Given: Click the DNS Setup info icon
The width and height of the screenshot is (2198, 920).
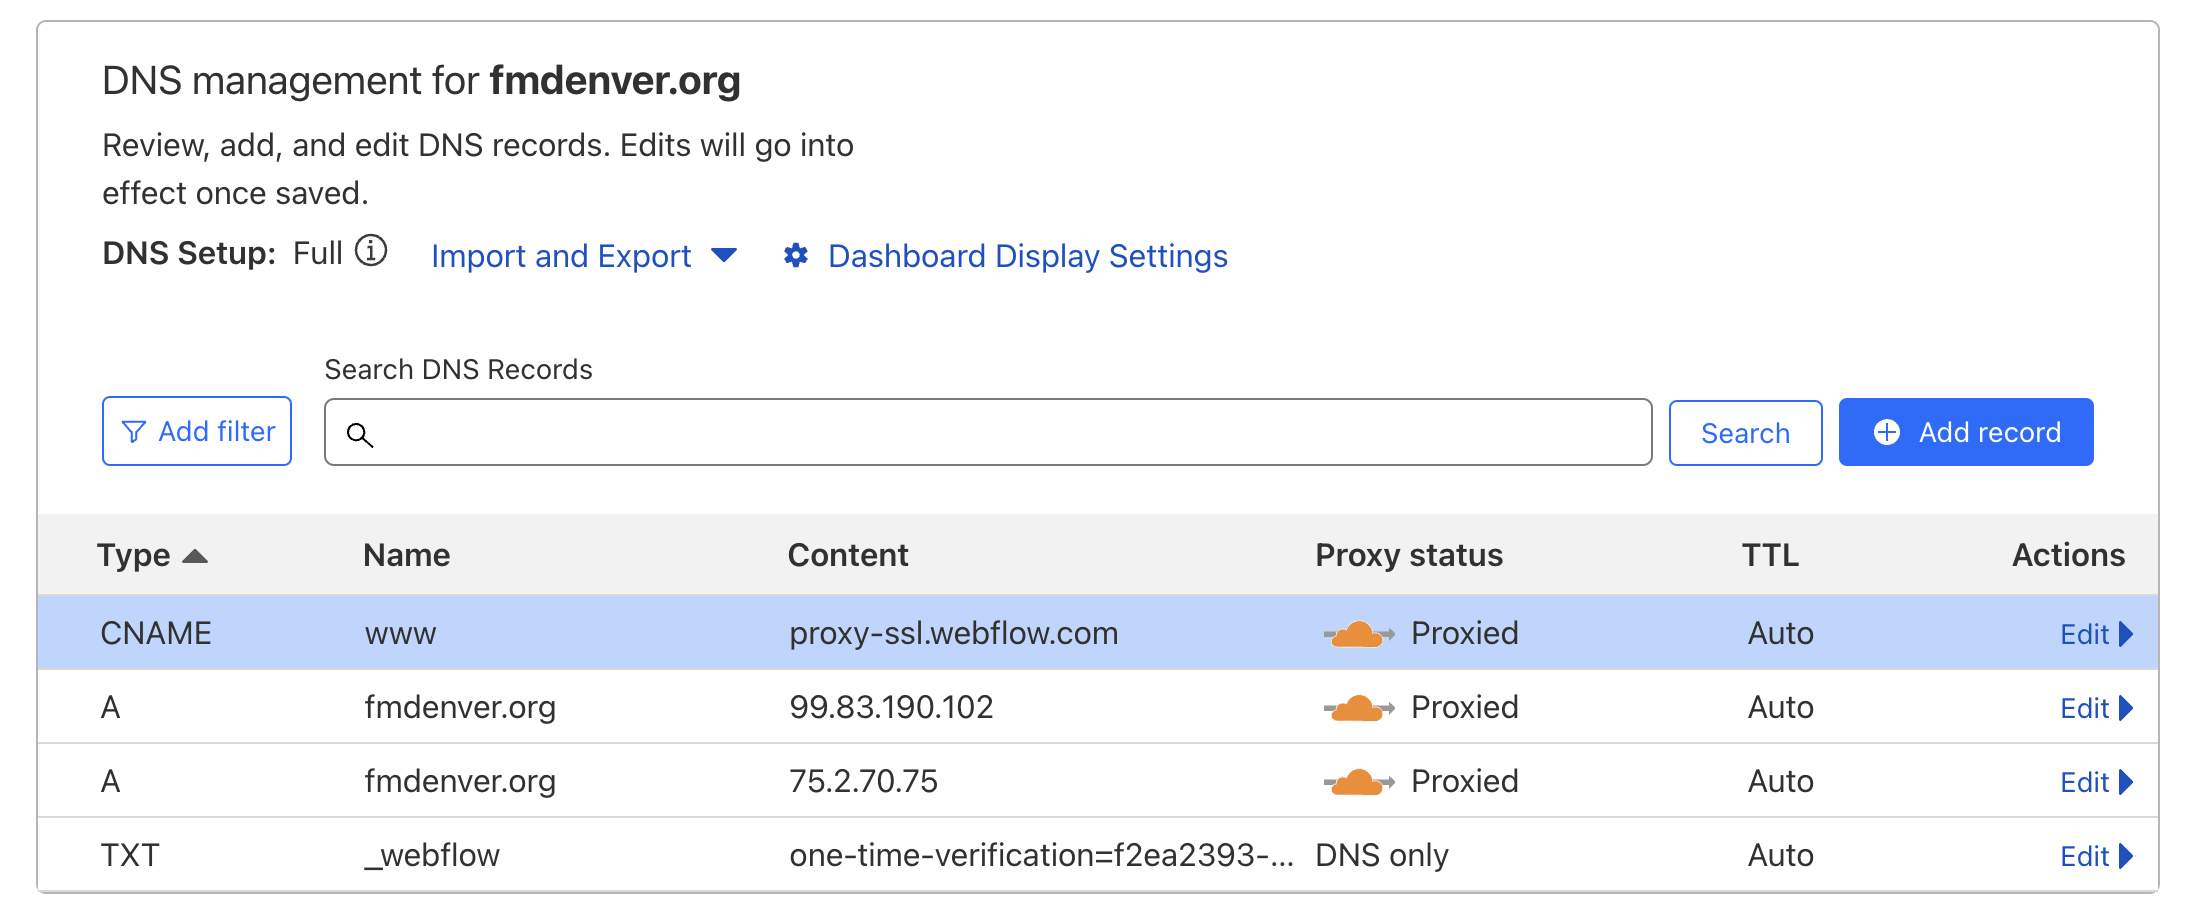Looking at the screenshot, I should (x=371, y=251).
